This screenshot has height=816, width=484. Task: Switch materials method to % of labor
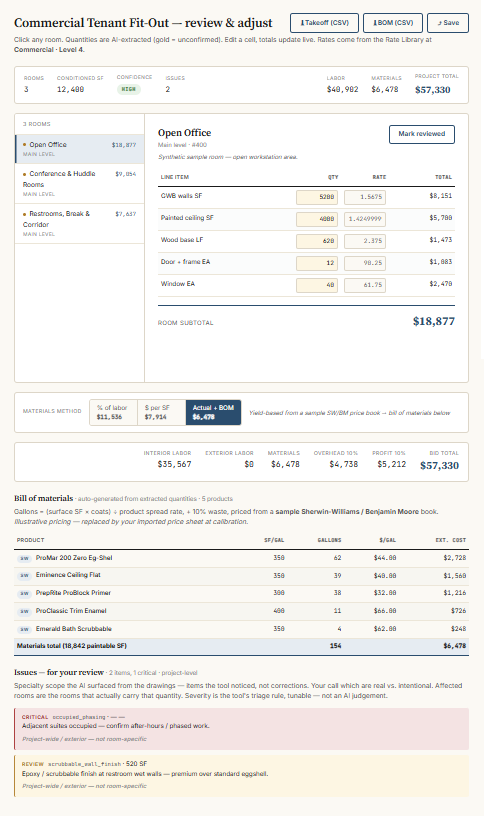click(x=113, y=412)
